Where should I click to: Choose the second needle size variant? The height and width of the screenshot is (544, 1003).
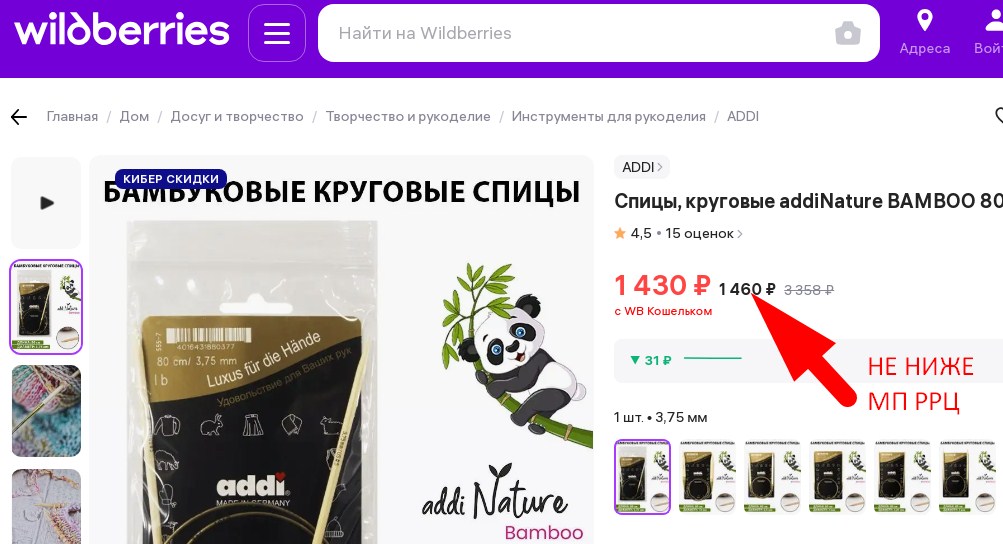[x=707, y=477]
